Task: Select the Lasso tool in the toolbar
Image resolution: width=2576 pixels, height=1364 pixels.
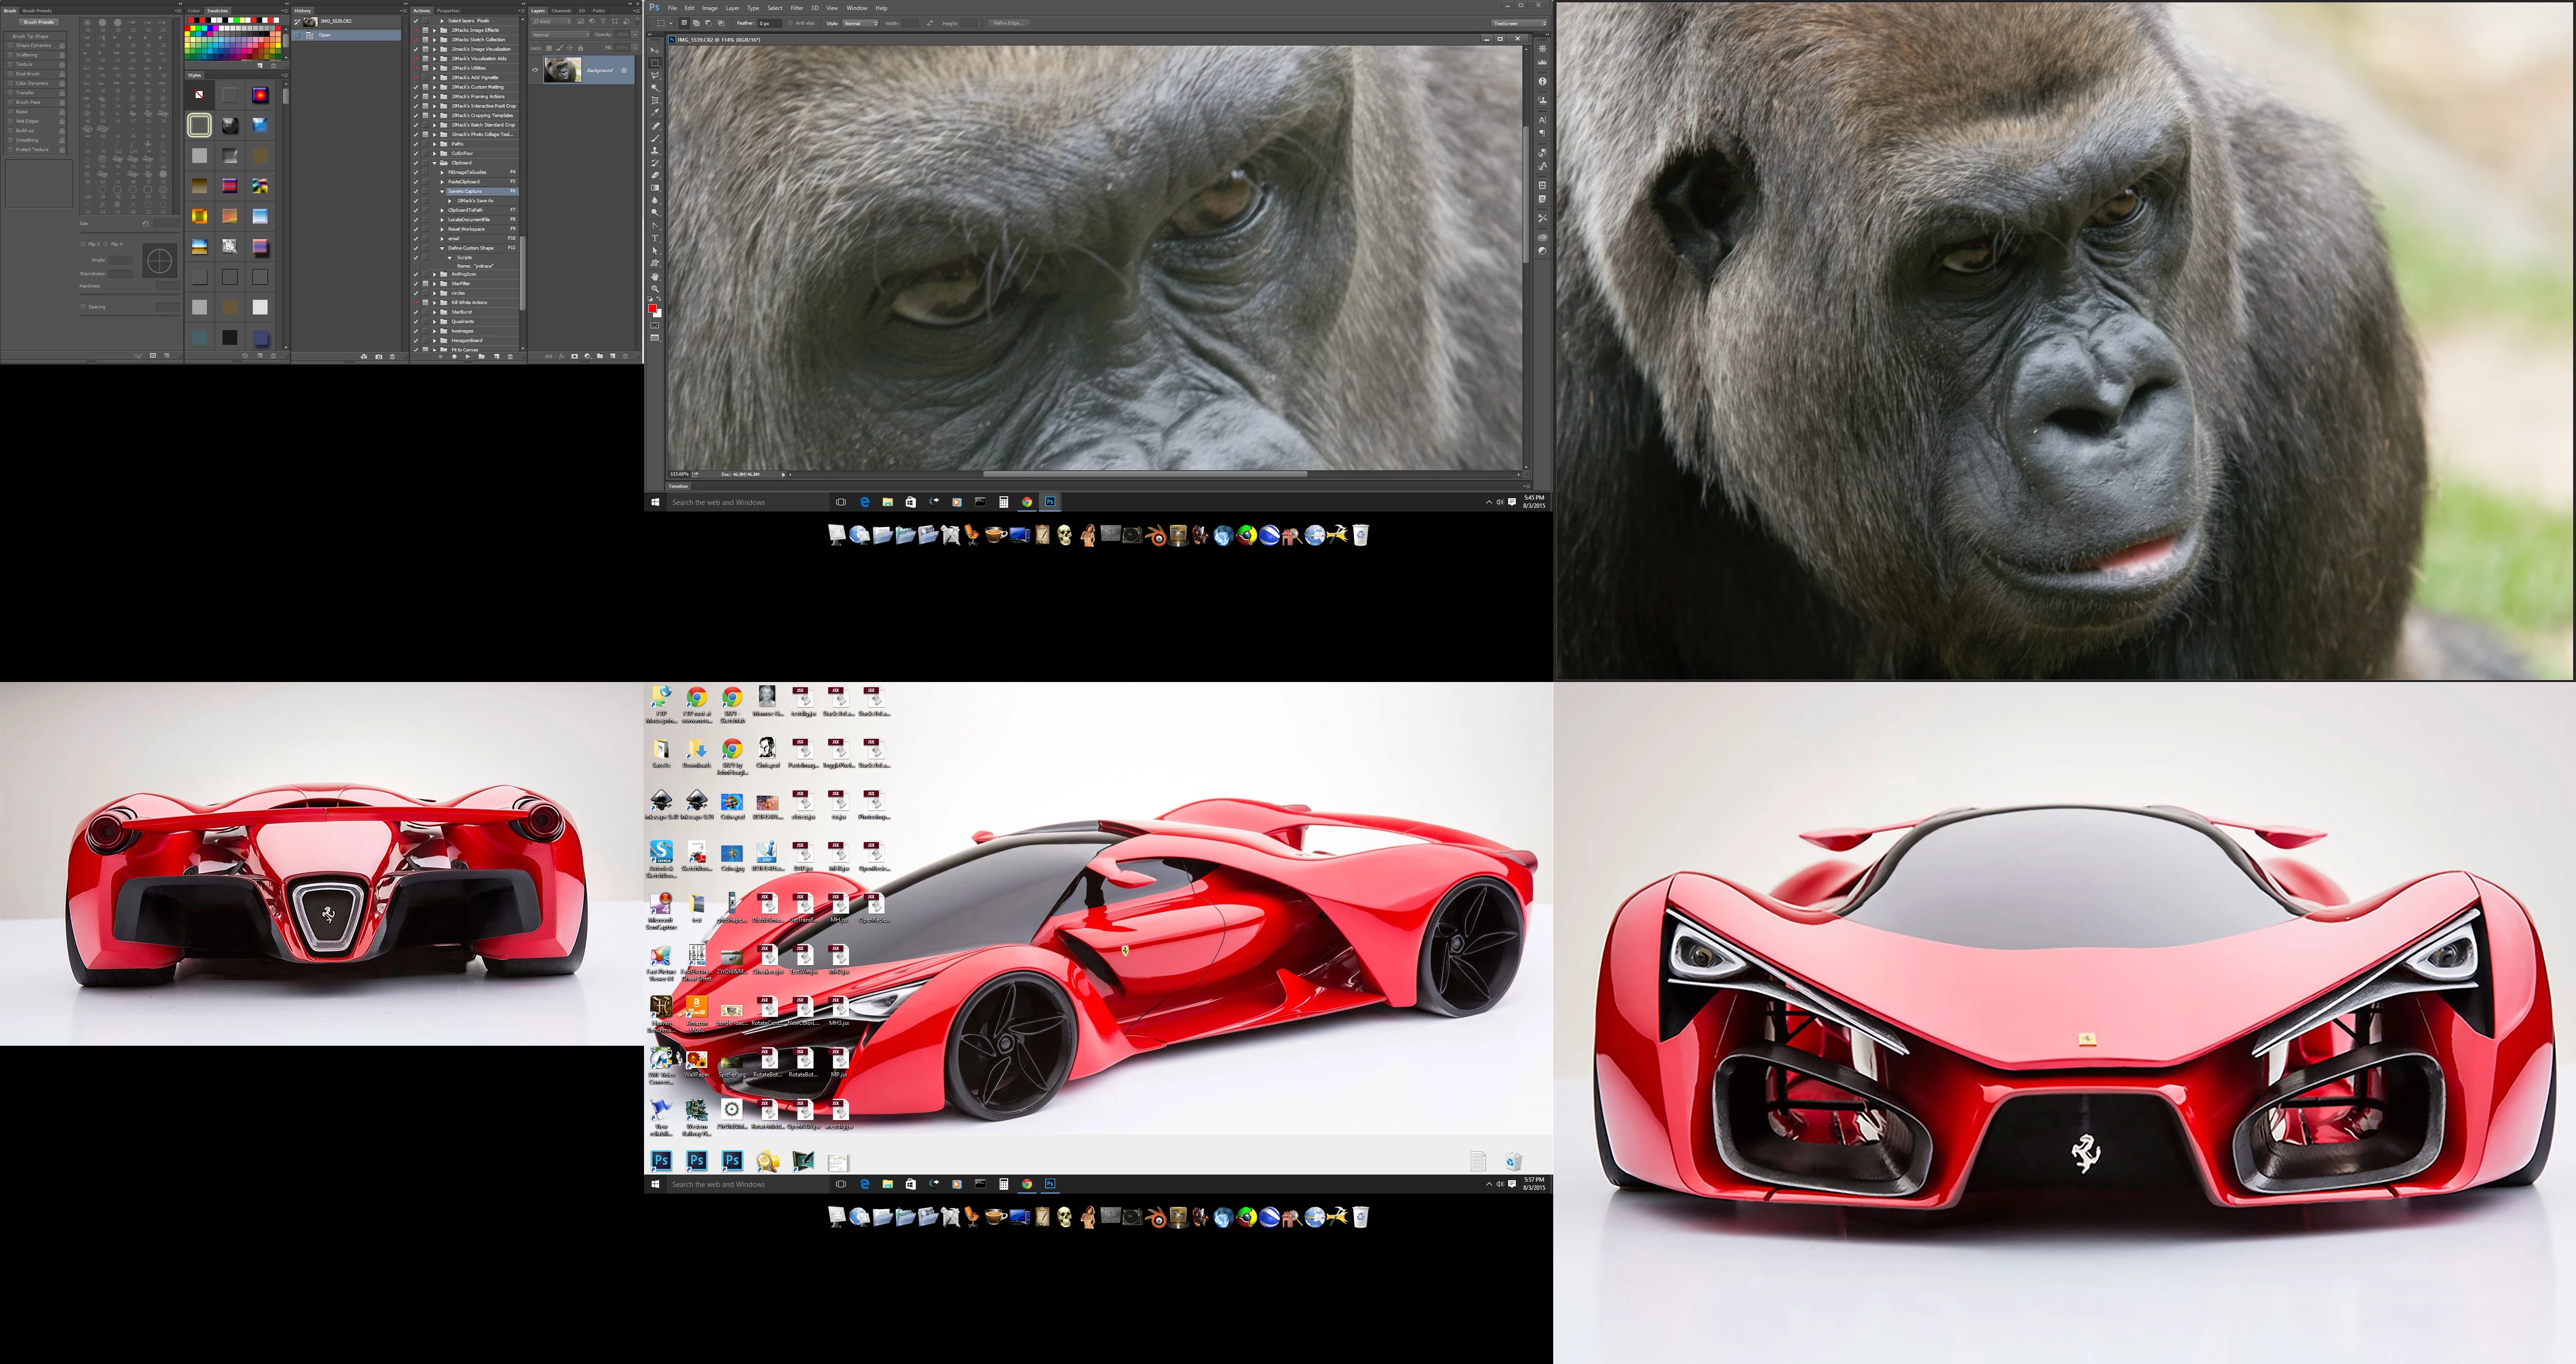Action: click(655, 75)
